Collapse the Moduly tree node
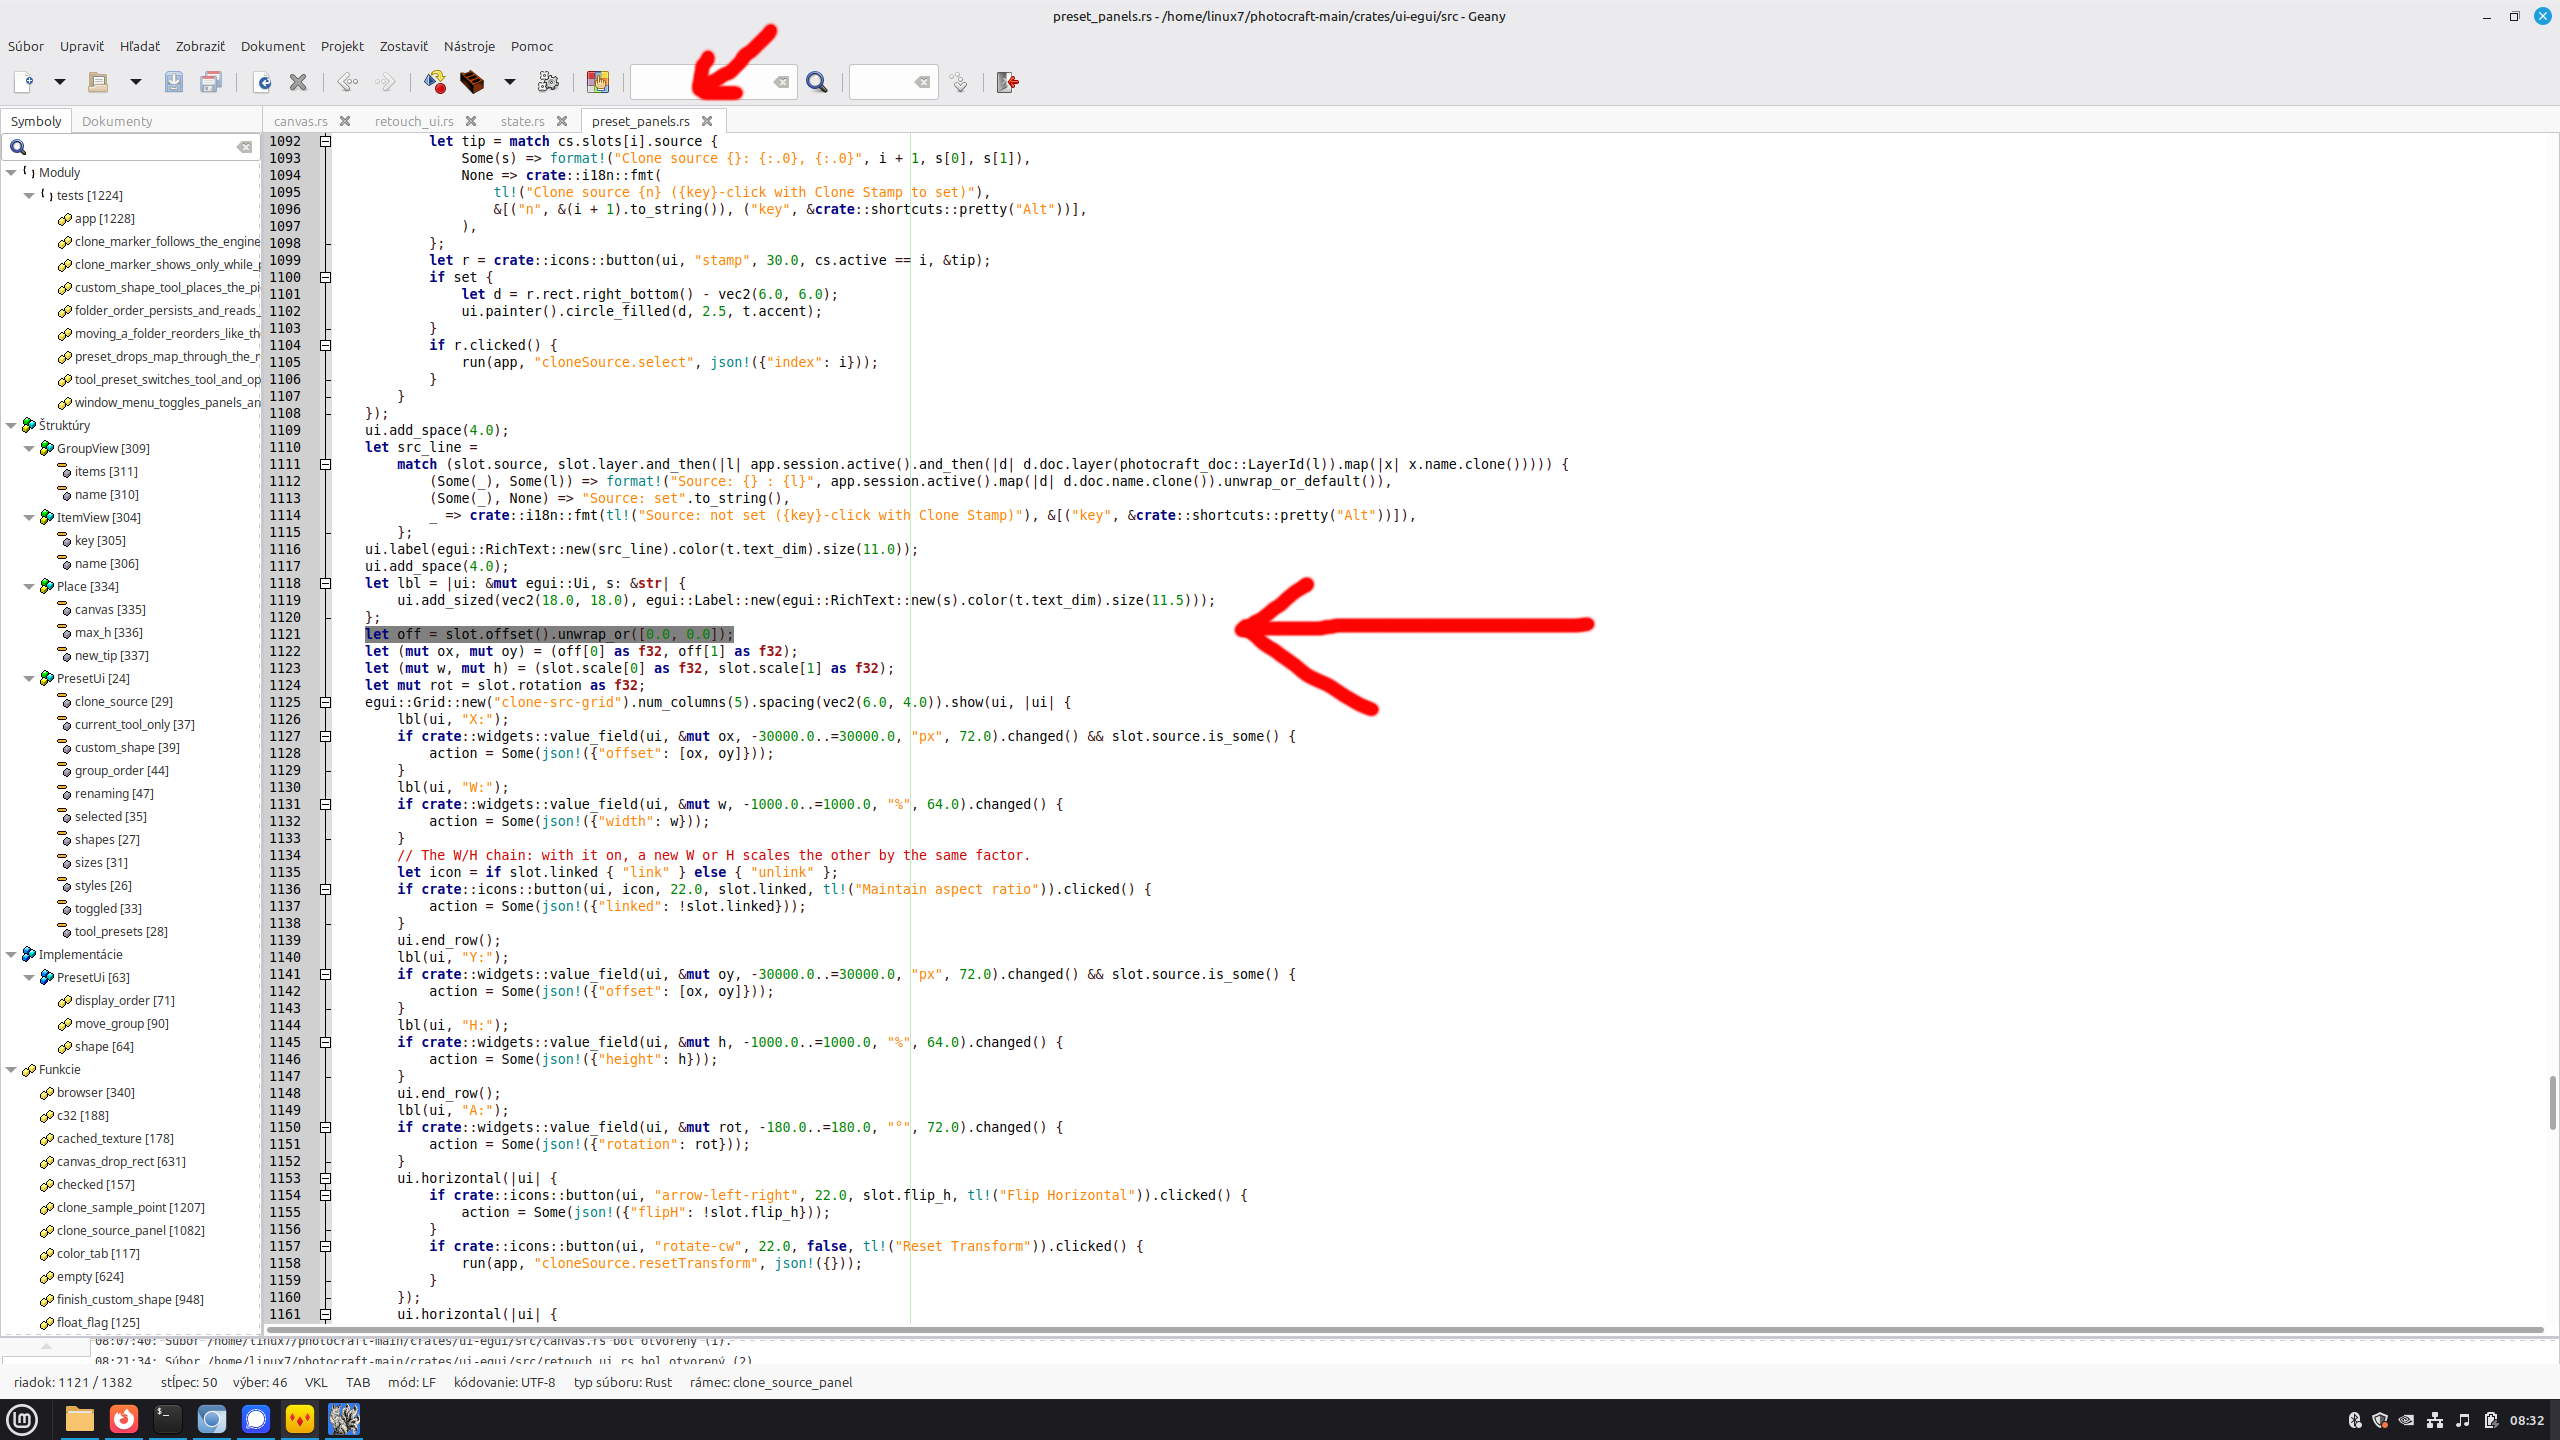 tap(11, 173)
